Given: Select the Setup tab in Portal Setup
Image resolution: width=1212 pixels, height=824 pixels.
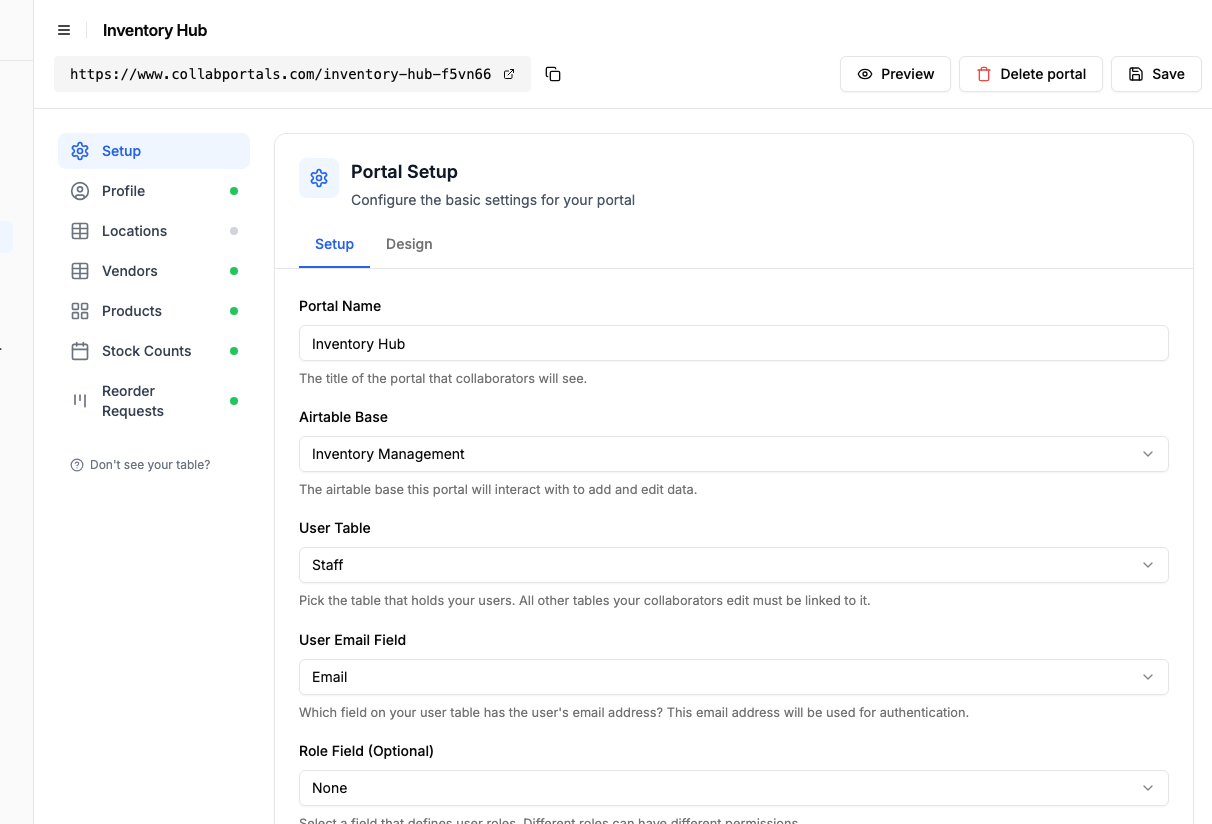Looking at the screenshot, I should [x=334, y=244].
